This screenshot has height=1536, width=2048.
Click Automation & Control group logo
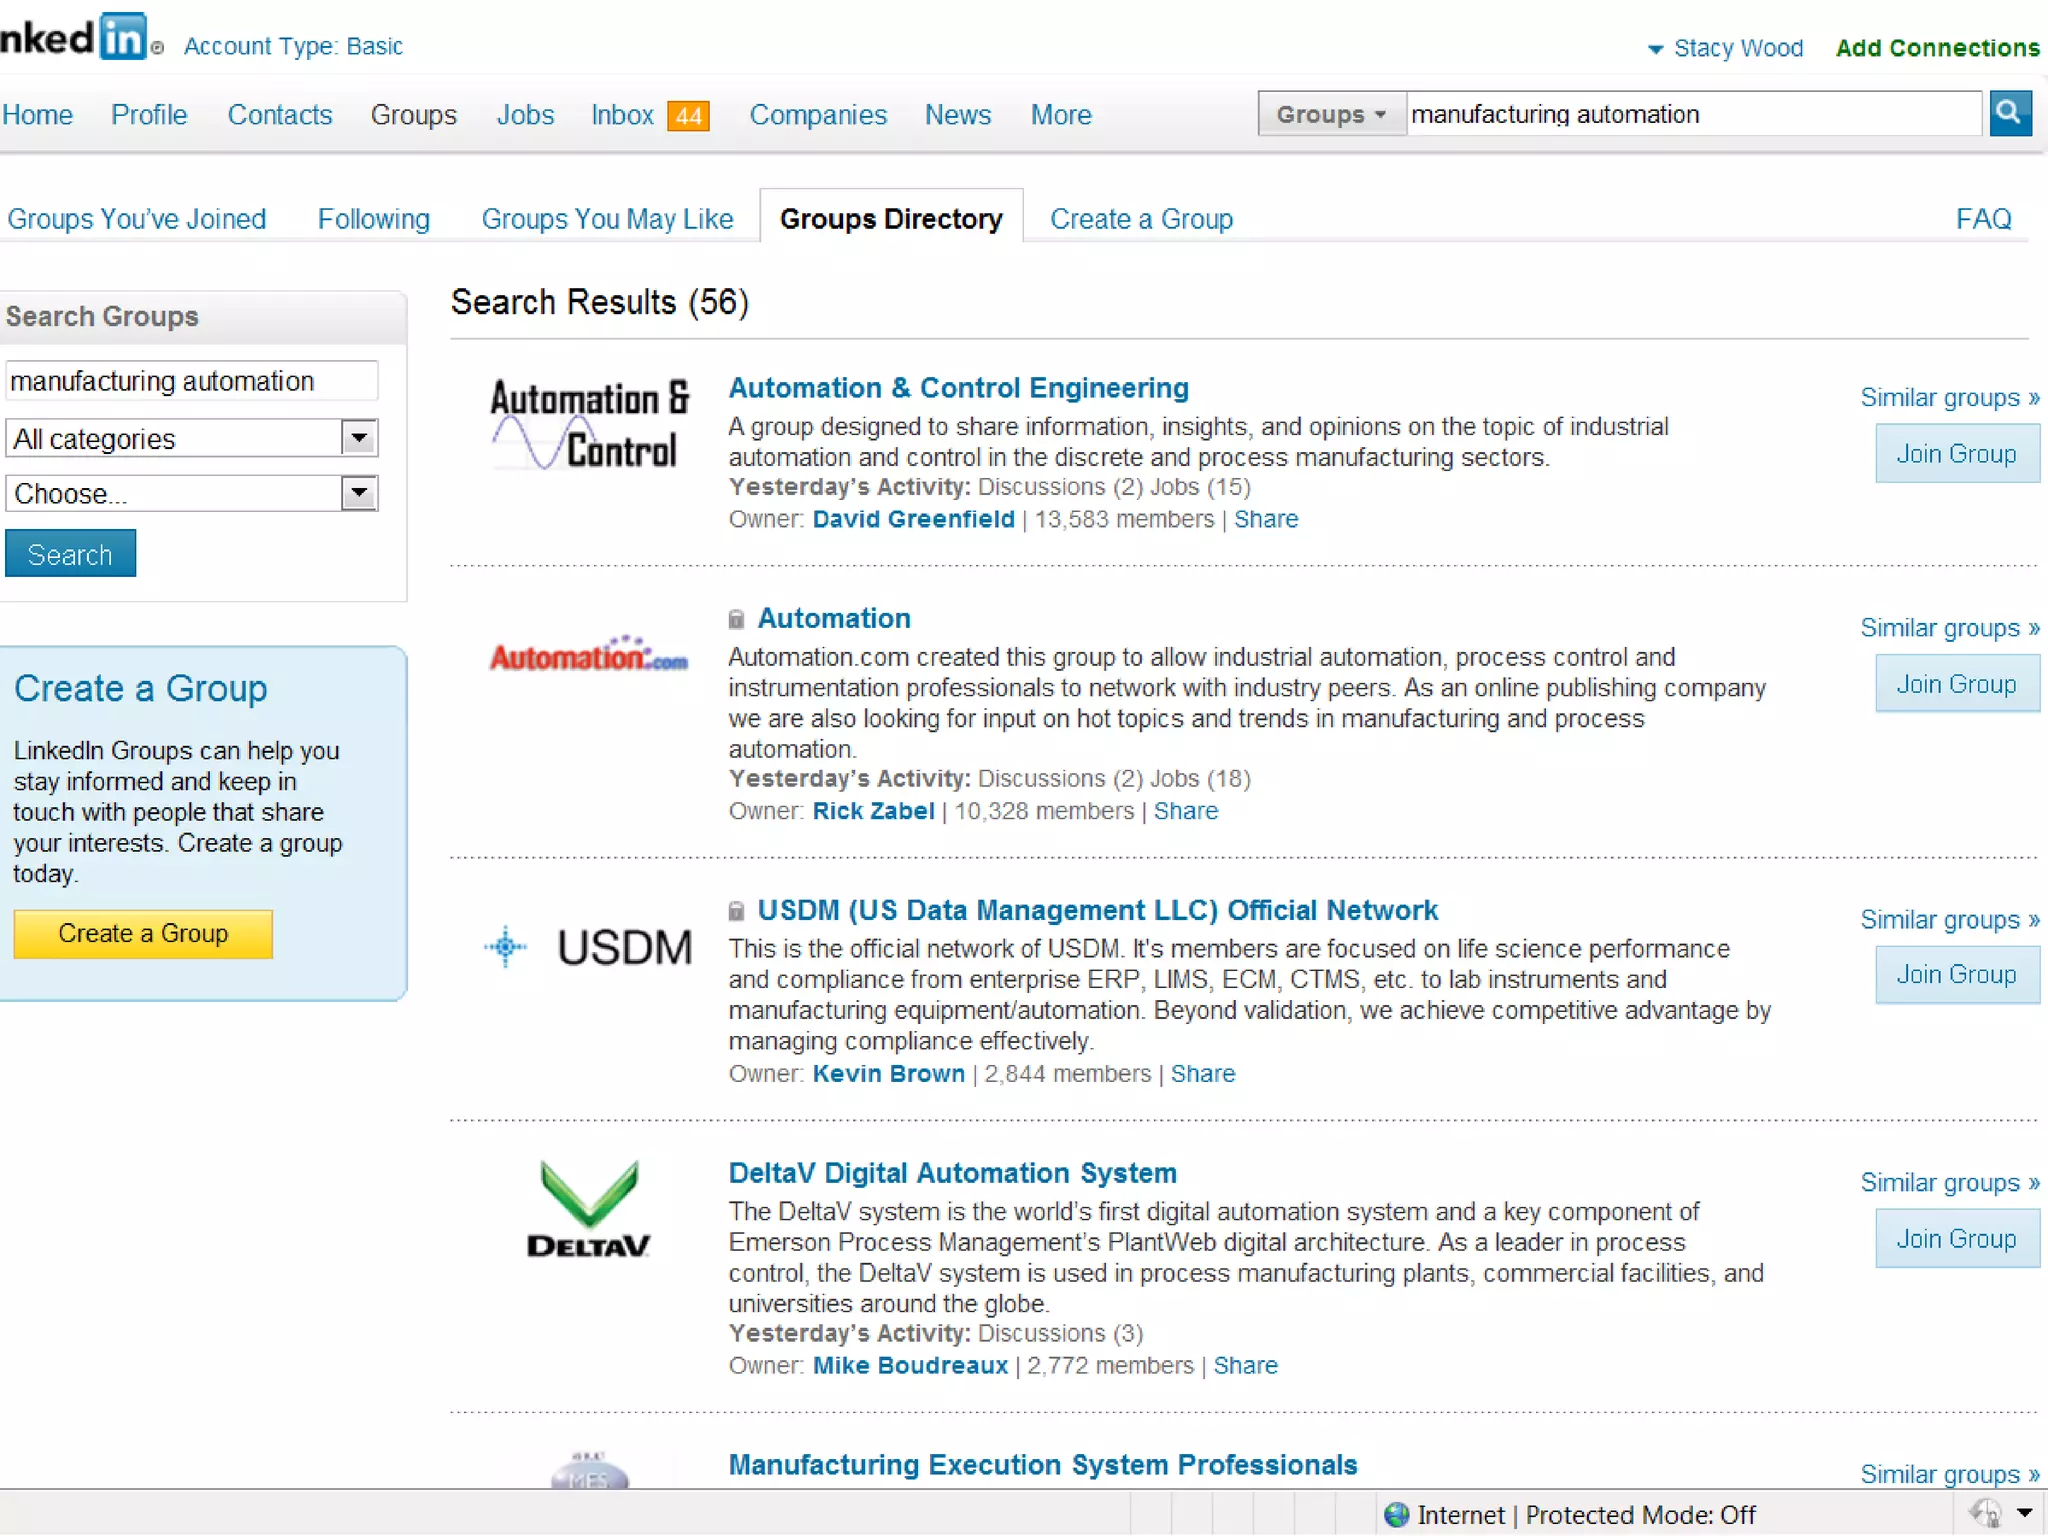click(589, 424)
